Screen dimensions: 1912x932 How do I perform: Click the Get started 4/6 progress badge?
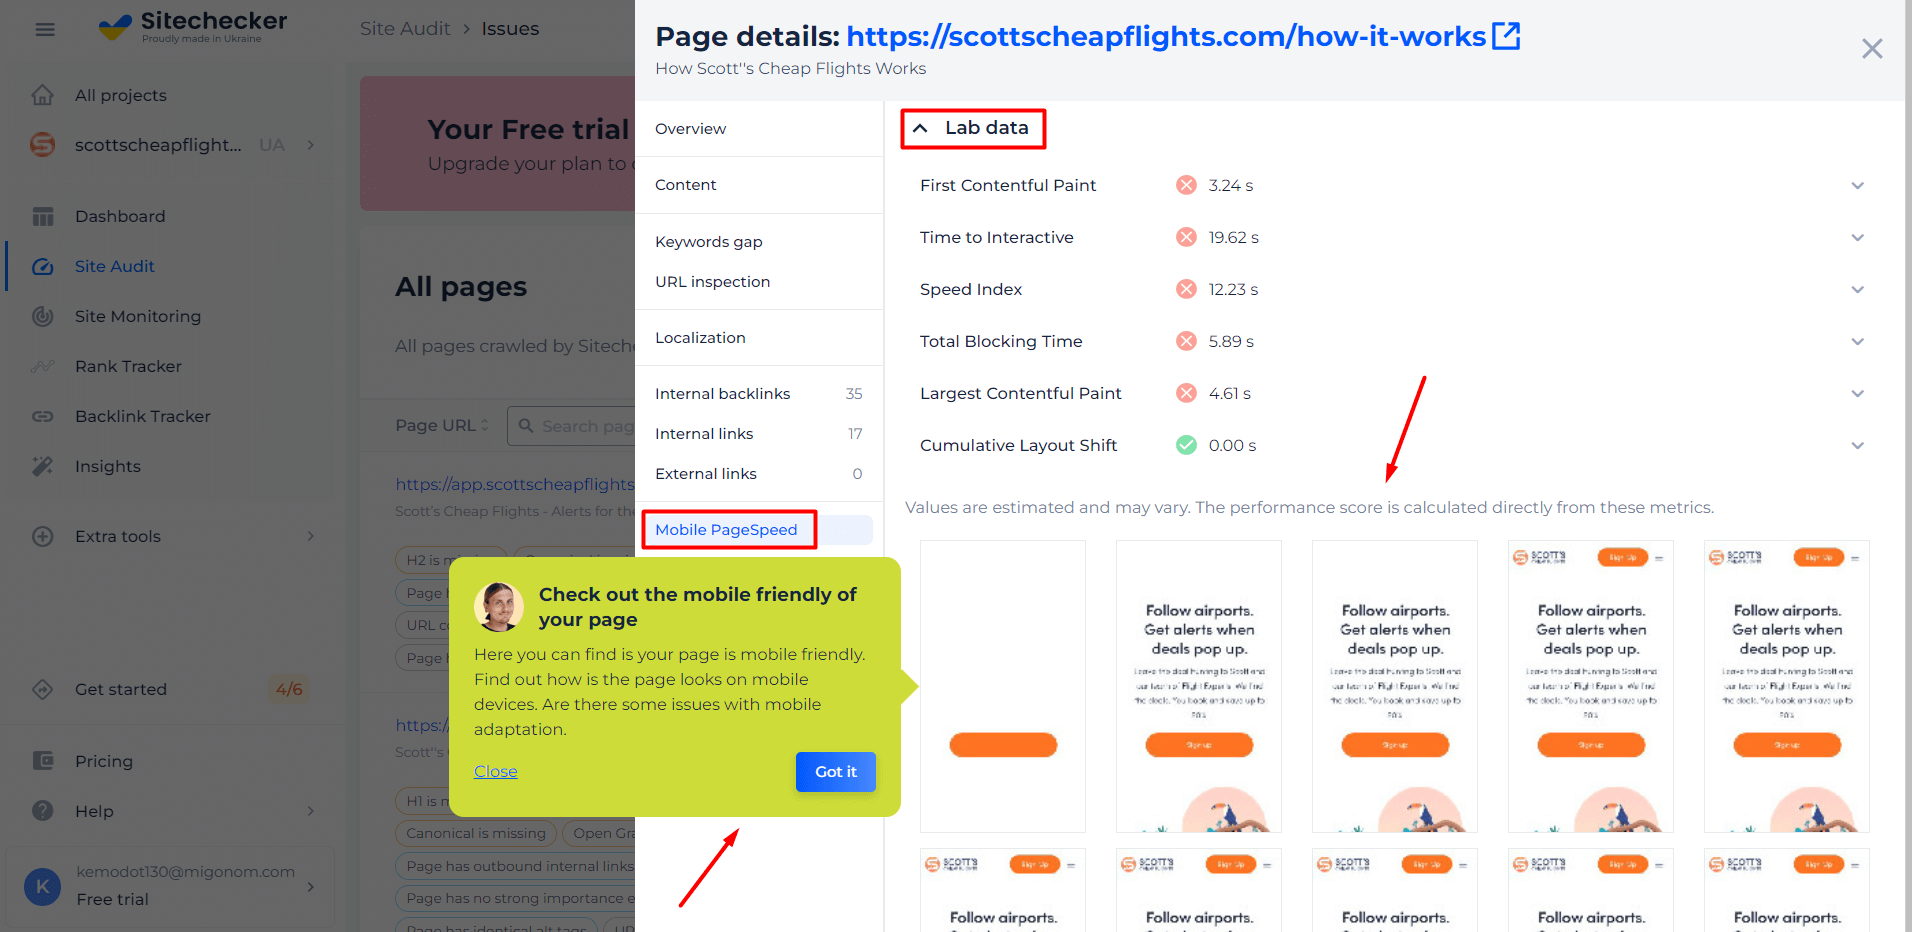click(x=289, y=689)
